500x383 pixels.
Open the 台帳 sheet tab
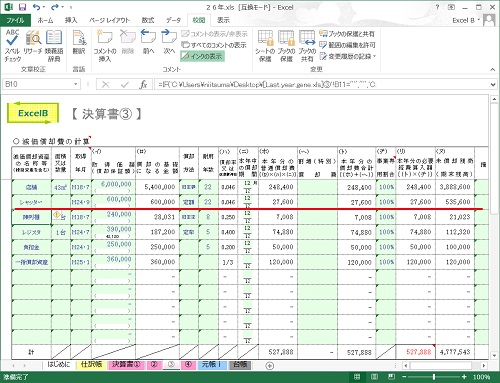[x=240, y=364]
